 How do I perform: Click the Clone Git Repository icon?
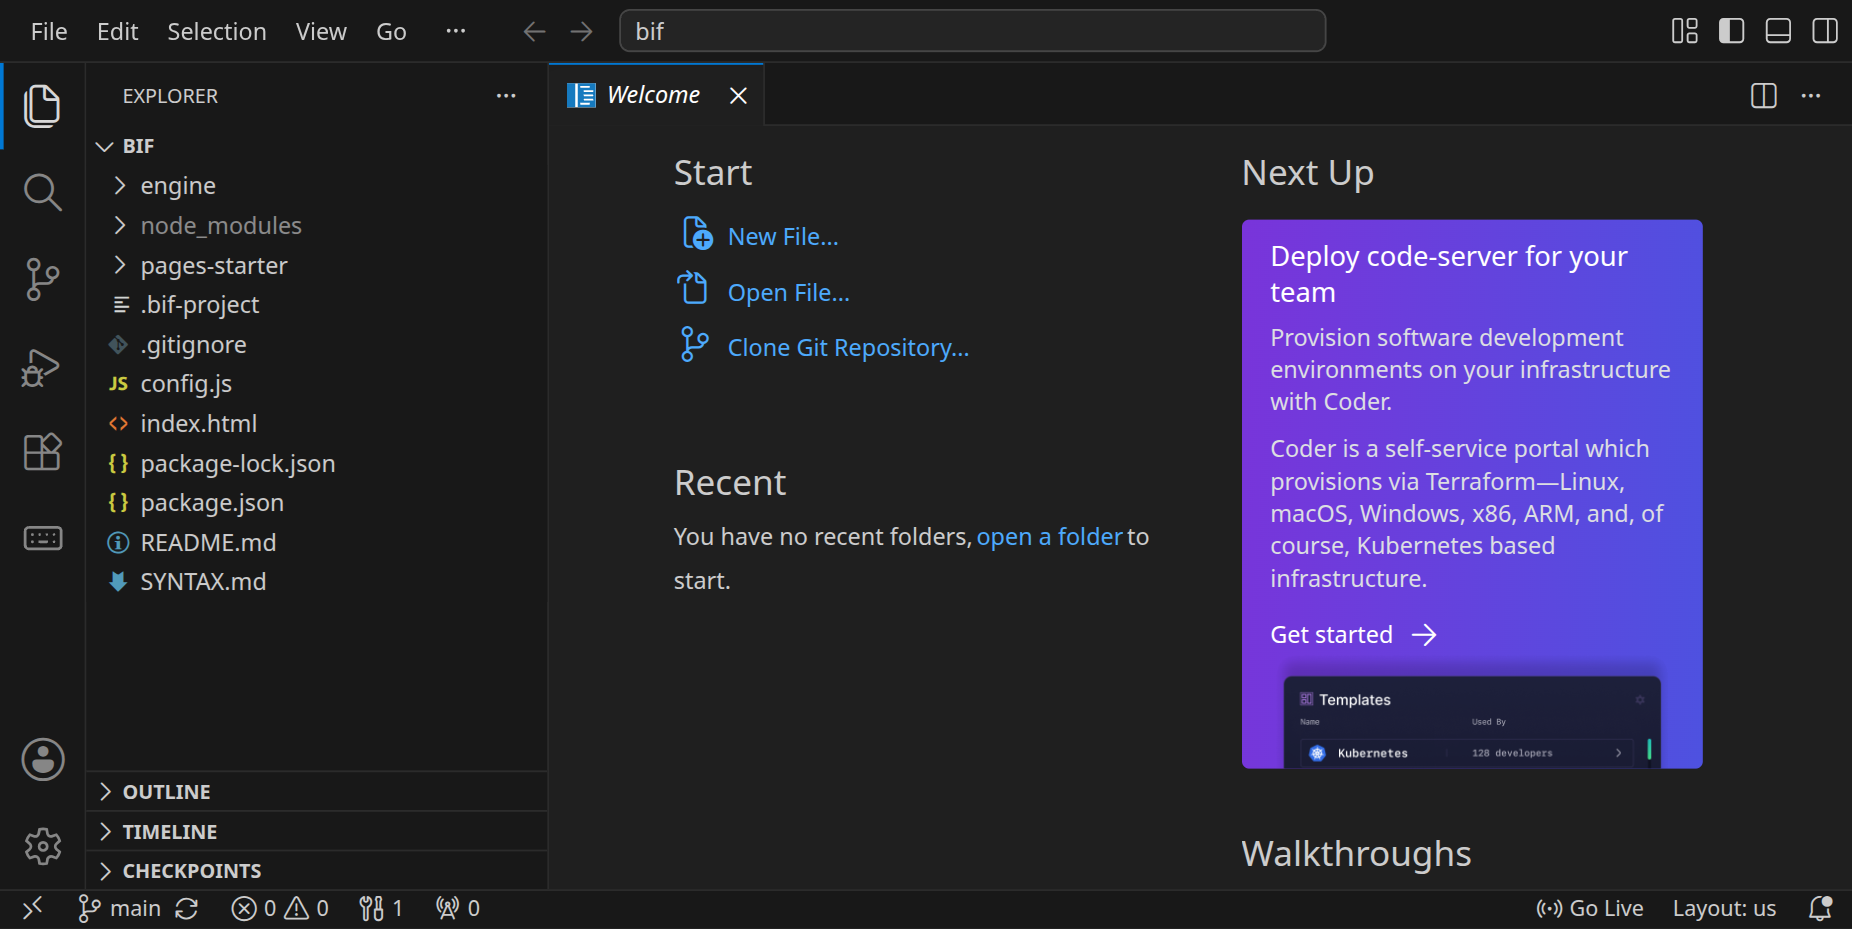click(x=694, y=345)
